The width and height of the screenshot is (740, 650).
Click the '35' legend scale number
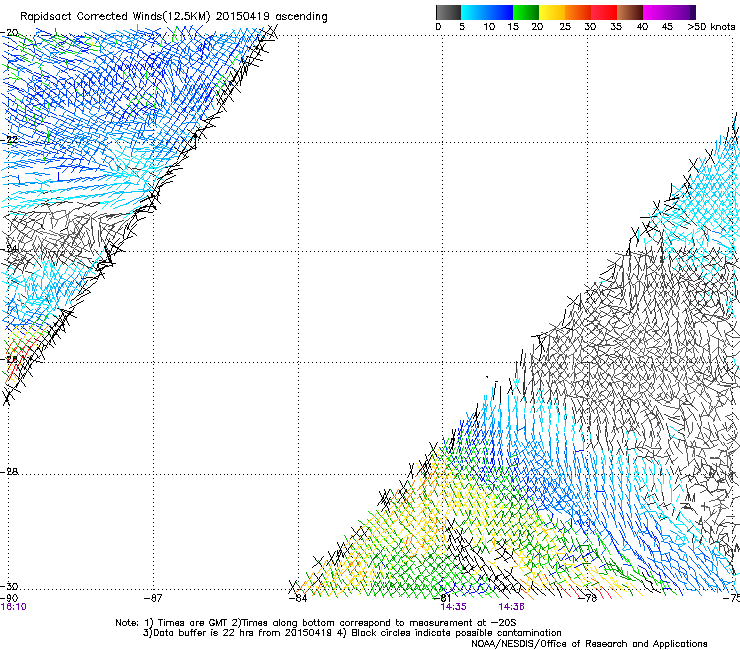click(616, 26)
